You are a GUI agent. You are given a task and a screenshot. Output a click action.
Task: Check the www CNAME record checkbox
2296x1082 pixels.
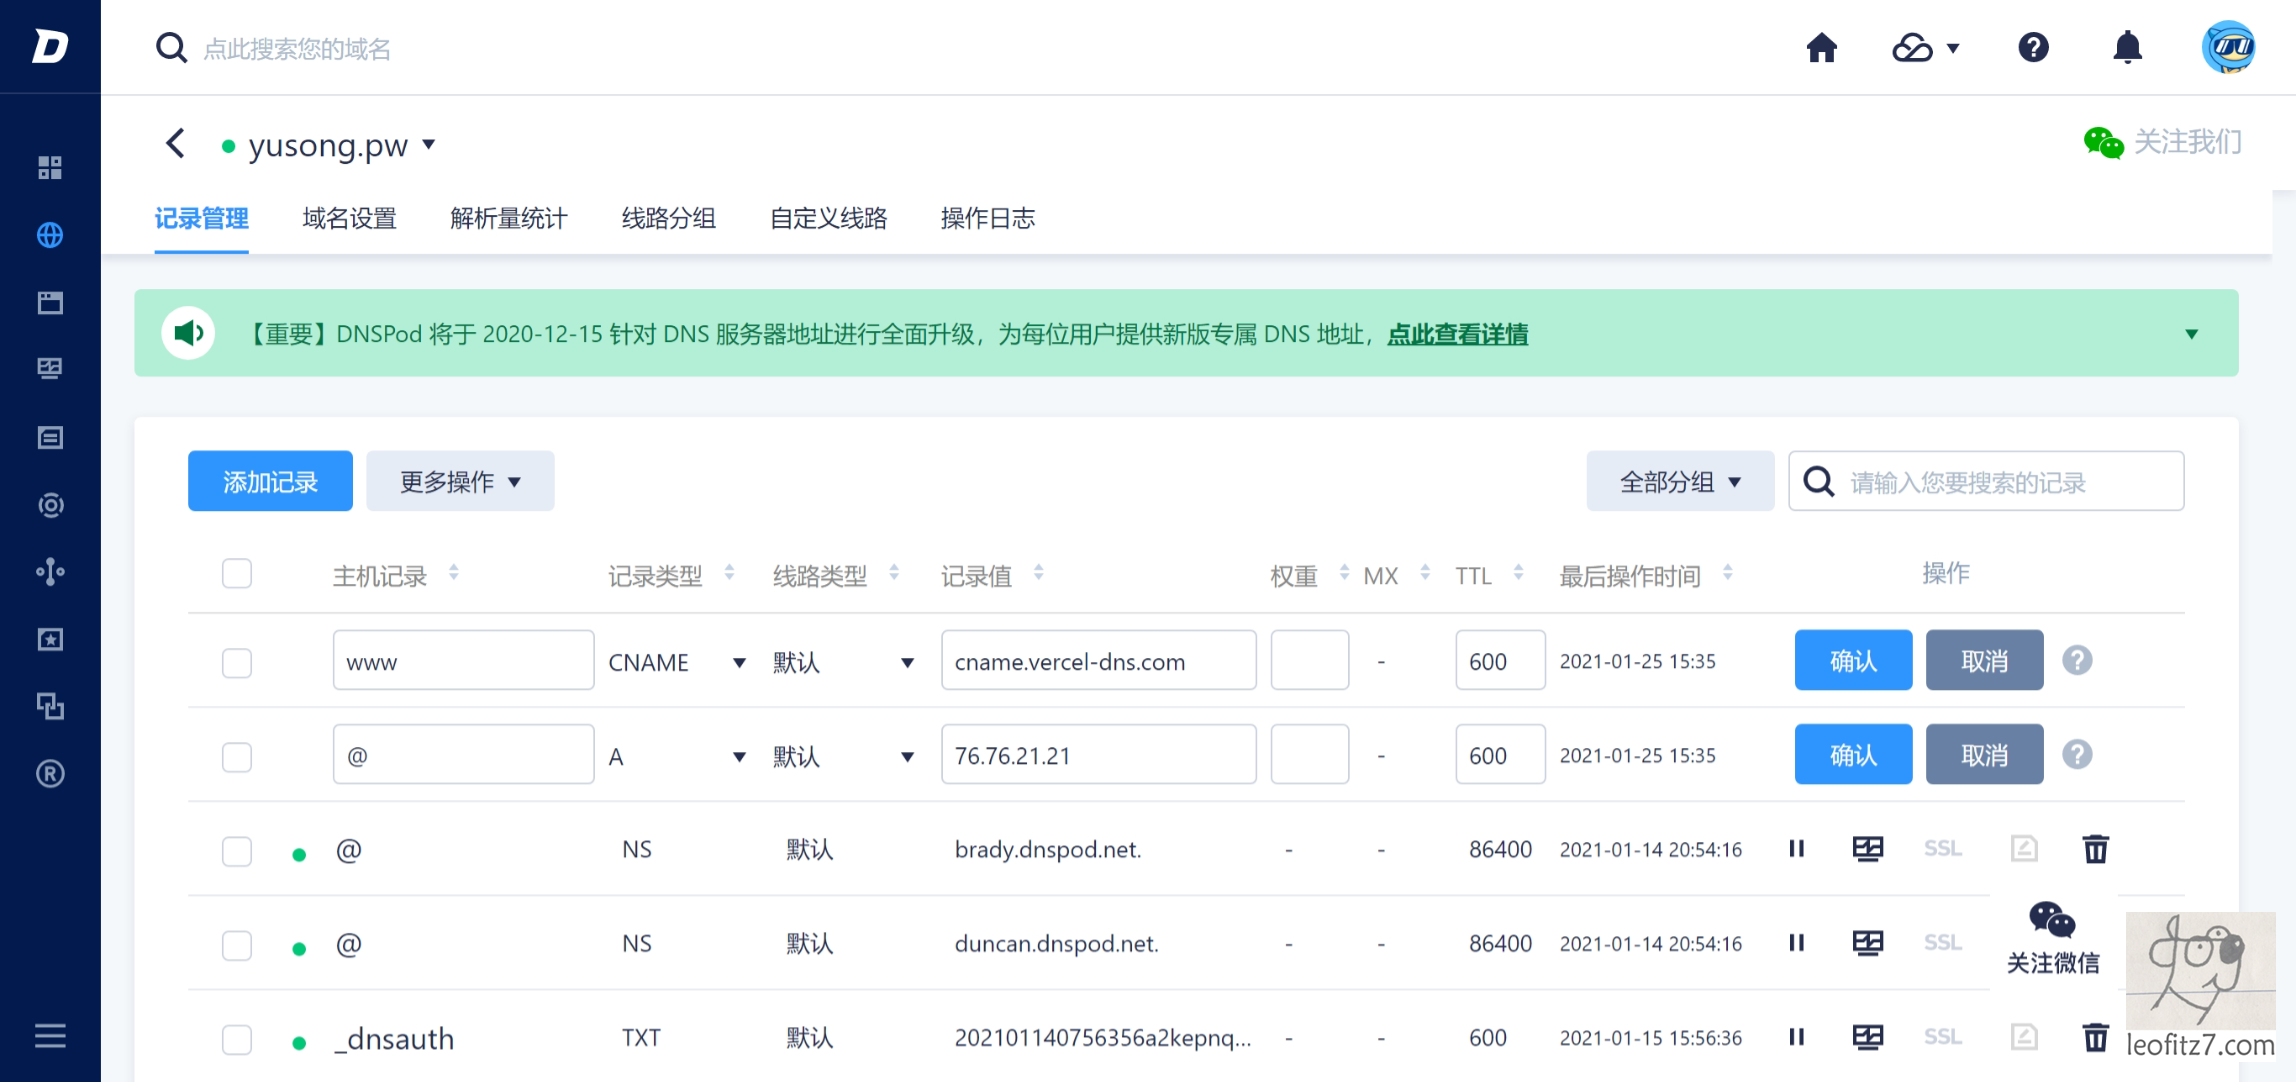[237, 662]
